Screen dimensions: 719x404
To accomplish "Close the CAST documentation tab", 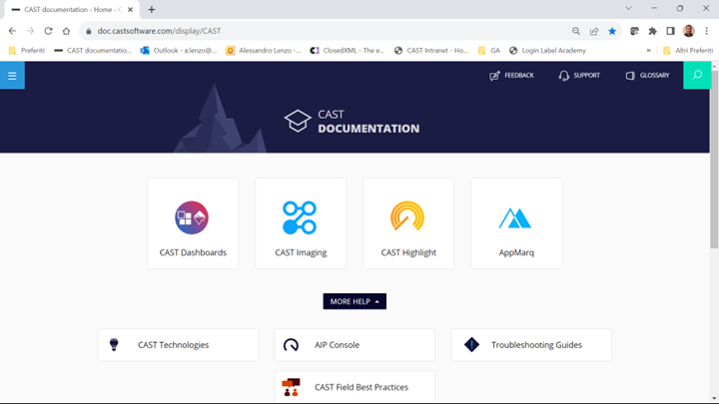I will pyautogui.click(x=130, y=10).
